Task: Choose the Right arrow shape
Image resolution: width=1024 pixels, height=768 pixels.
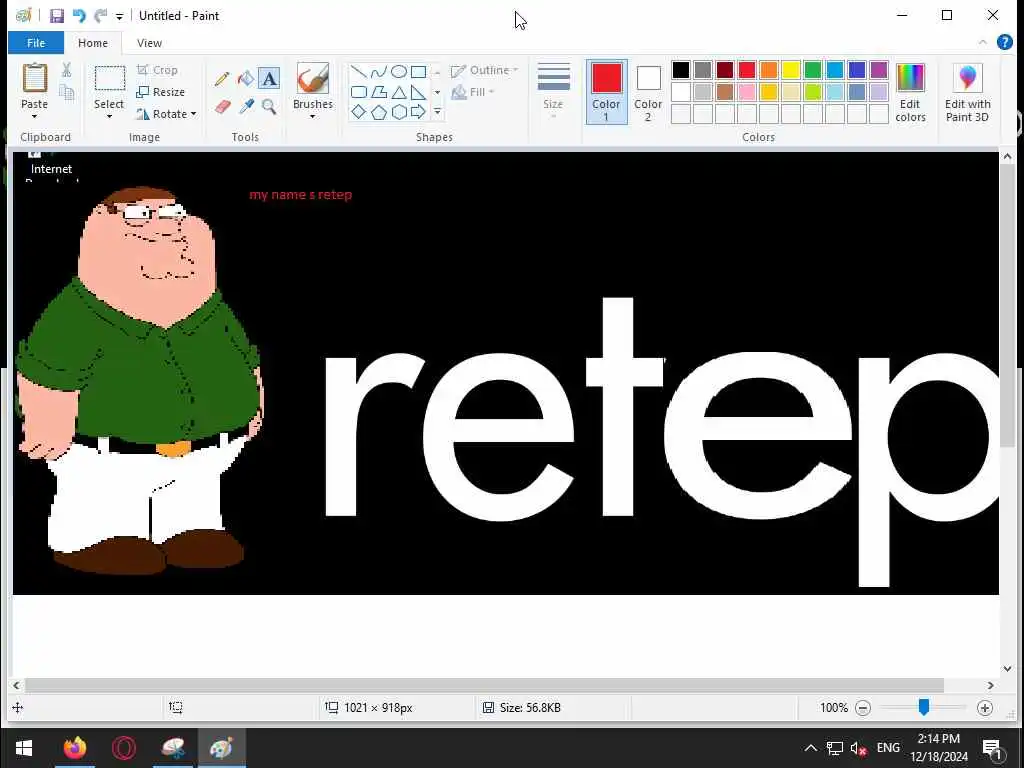Action: click(x=419, y=112)
